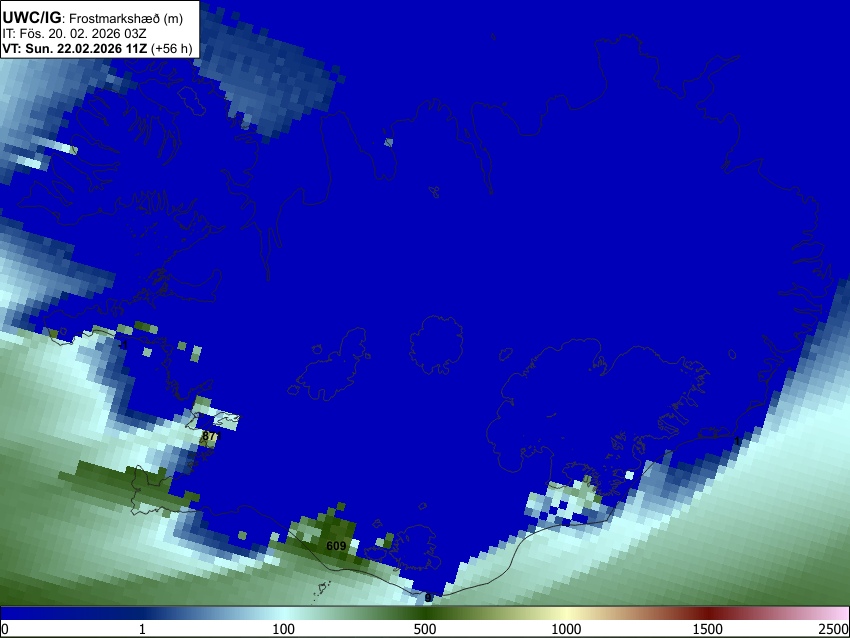Viewport: 850px width, 638px height.
Task: Click the '1500' tick label on the color scale
Action: click(708, 629)
